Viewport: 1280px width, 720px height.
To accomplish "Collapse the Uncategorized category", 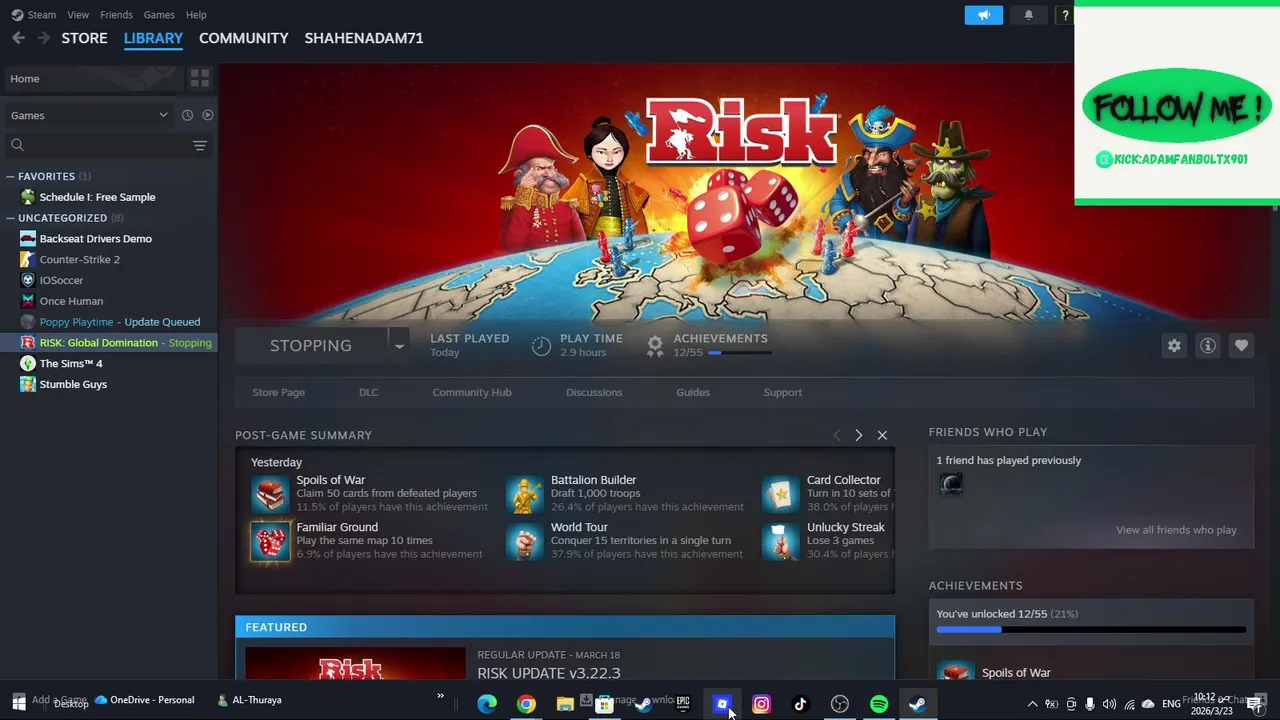I will 10,218.
